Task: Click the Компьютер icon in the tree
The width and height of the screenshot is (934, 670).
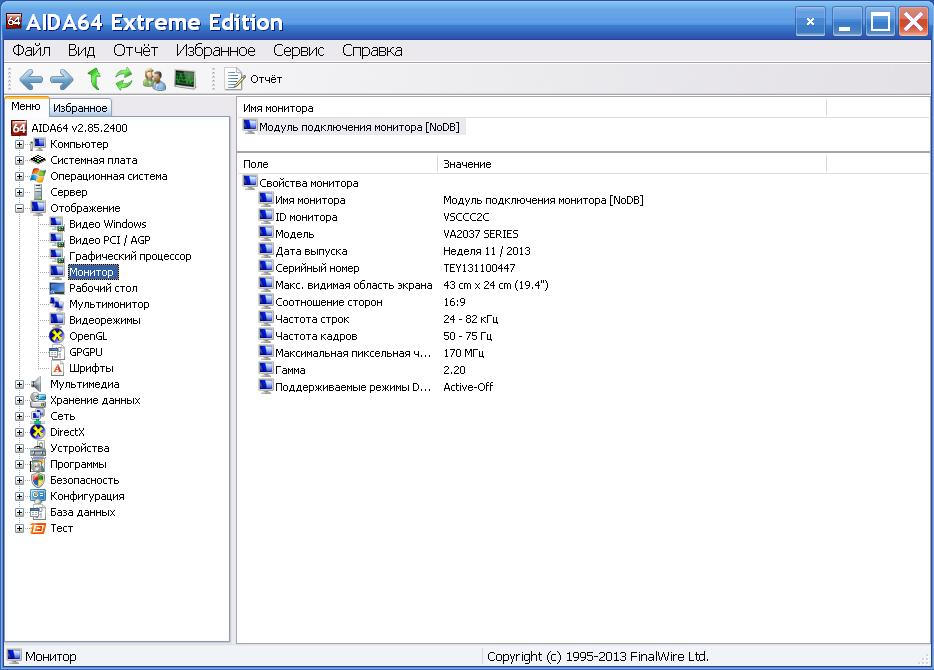Action: coord(38,144)
